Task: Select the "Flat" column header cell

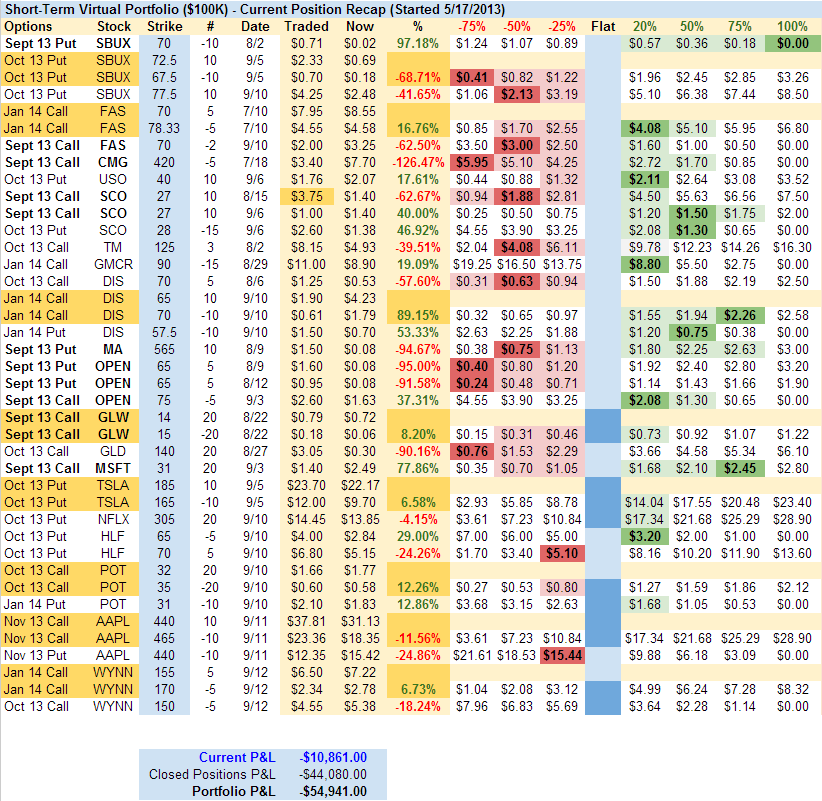Action: [603, 25]
